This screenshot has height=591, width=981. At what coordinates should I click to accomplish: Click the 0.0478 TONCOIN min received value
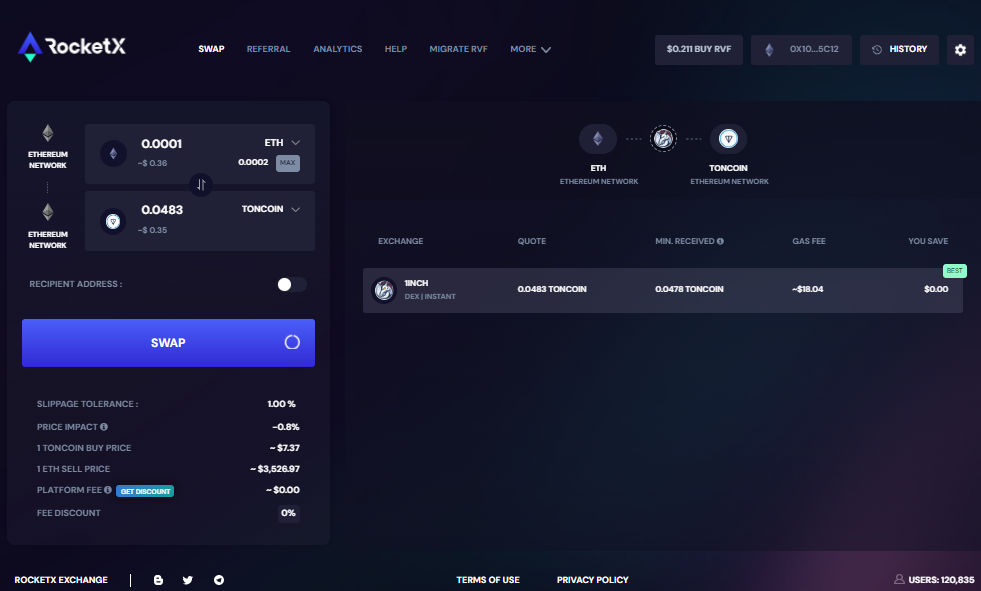(x=689, y=289)
